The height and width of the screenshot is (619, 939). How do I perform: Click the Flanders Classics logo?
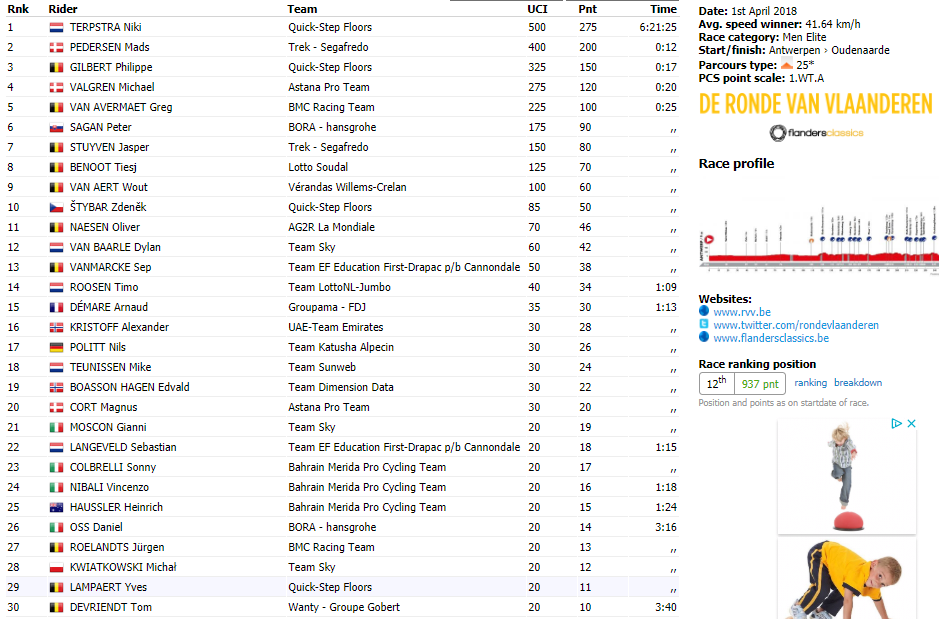pyautogui.click(x=816, y=133)
